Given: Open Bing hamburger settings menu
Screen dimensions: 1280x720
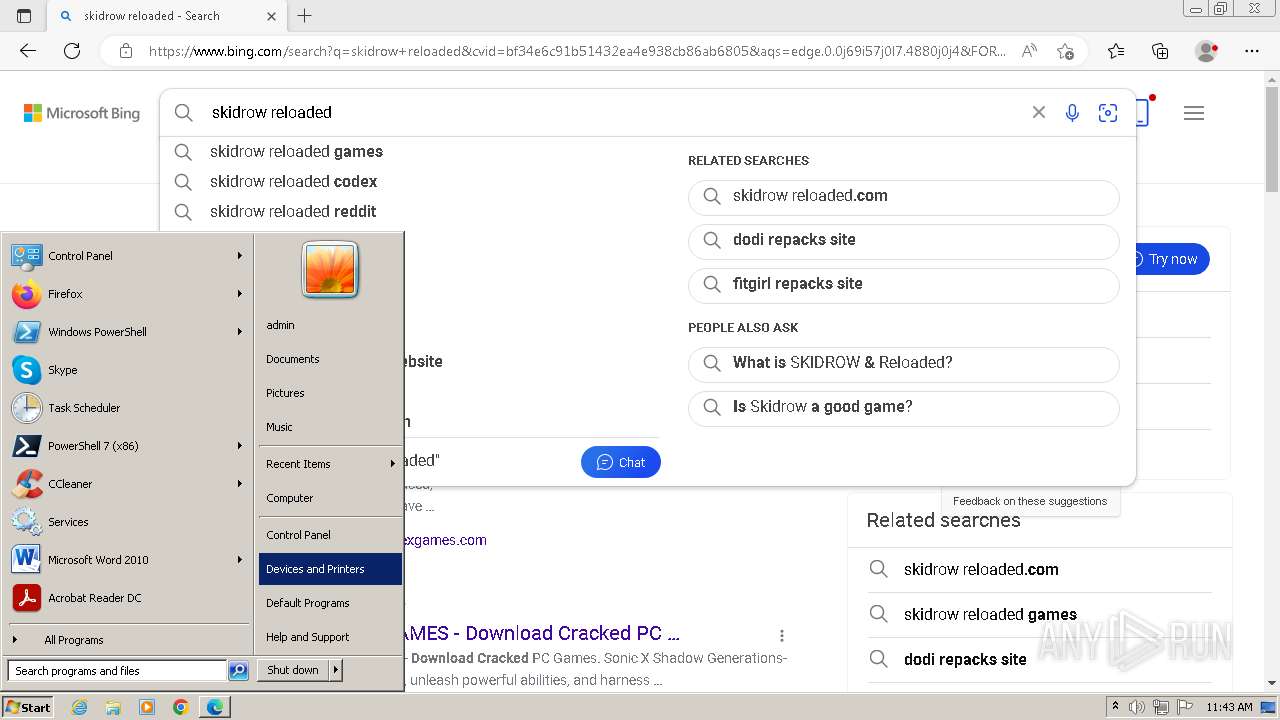Looking at the screenshot, I should [x=1194, y=113].
